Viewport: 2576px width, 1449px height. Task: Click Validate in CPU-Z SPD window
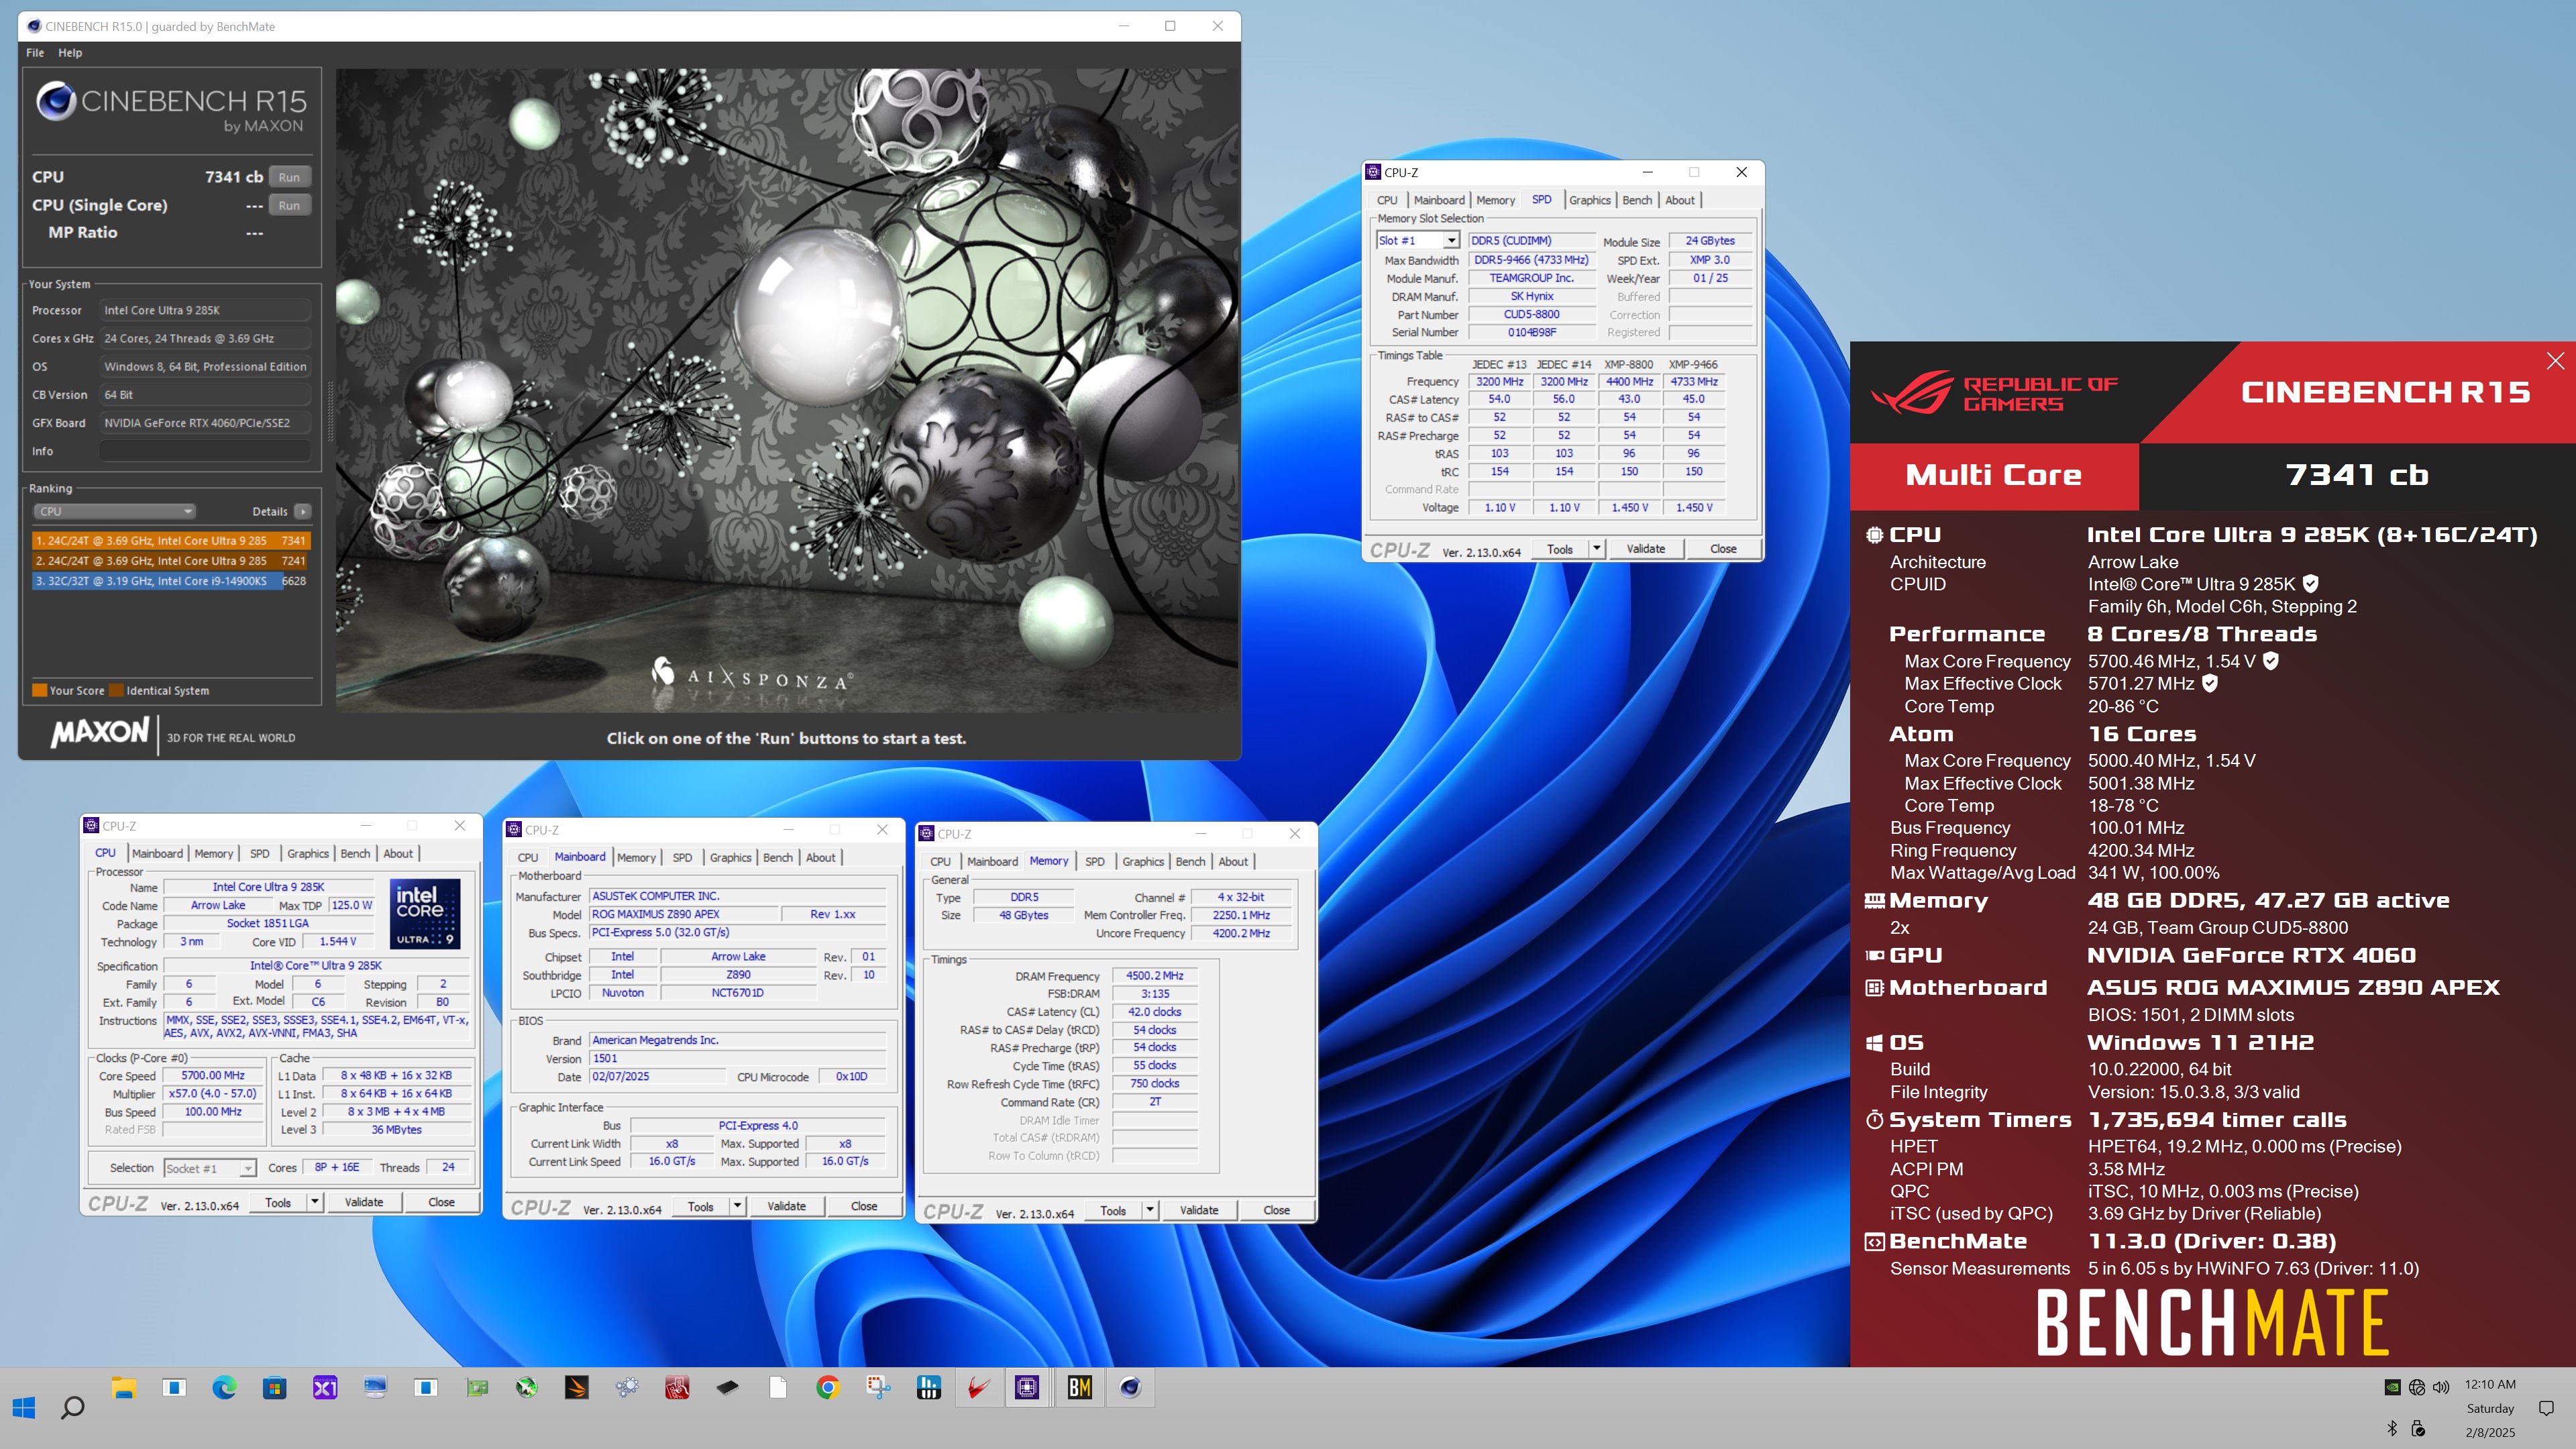(1645, 548)
